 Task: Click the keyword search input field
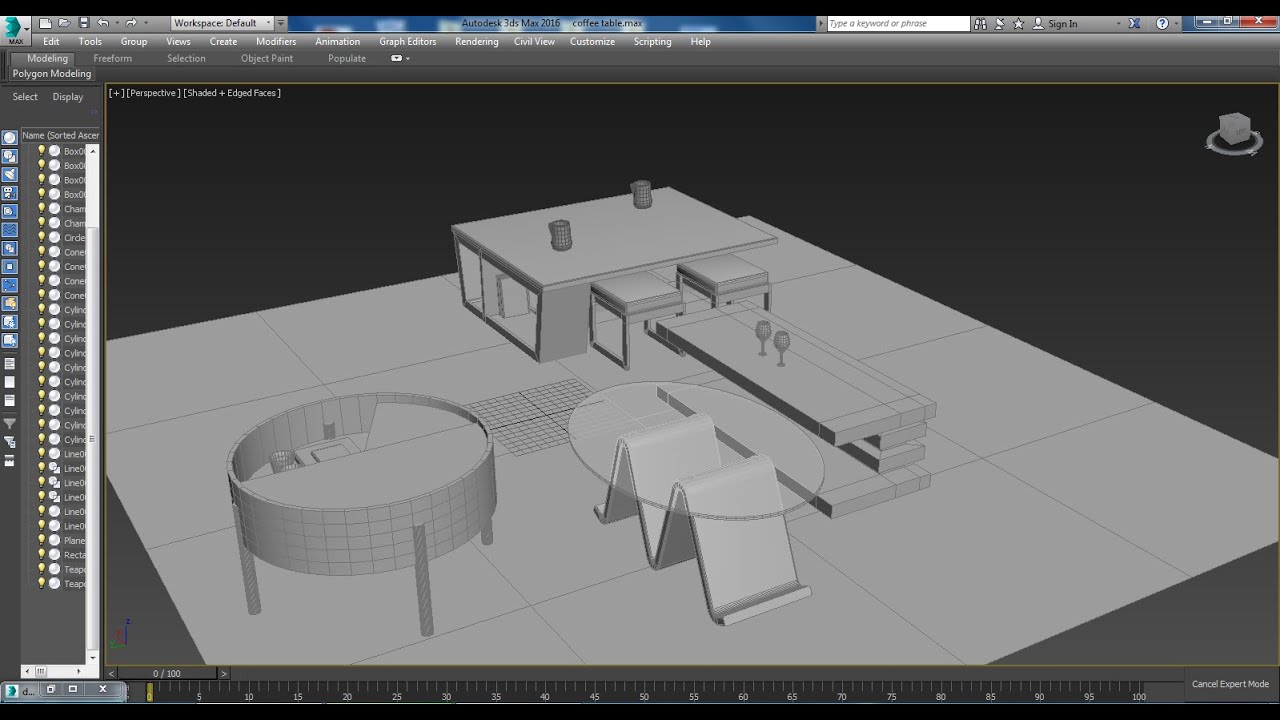(x=898, y=23)
